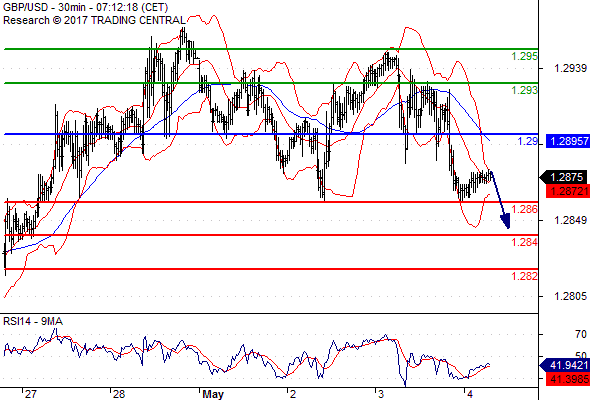
Task: Click the blue 1.29 pivot level label
Action: pos(528,141)
